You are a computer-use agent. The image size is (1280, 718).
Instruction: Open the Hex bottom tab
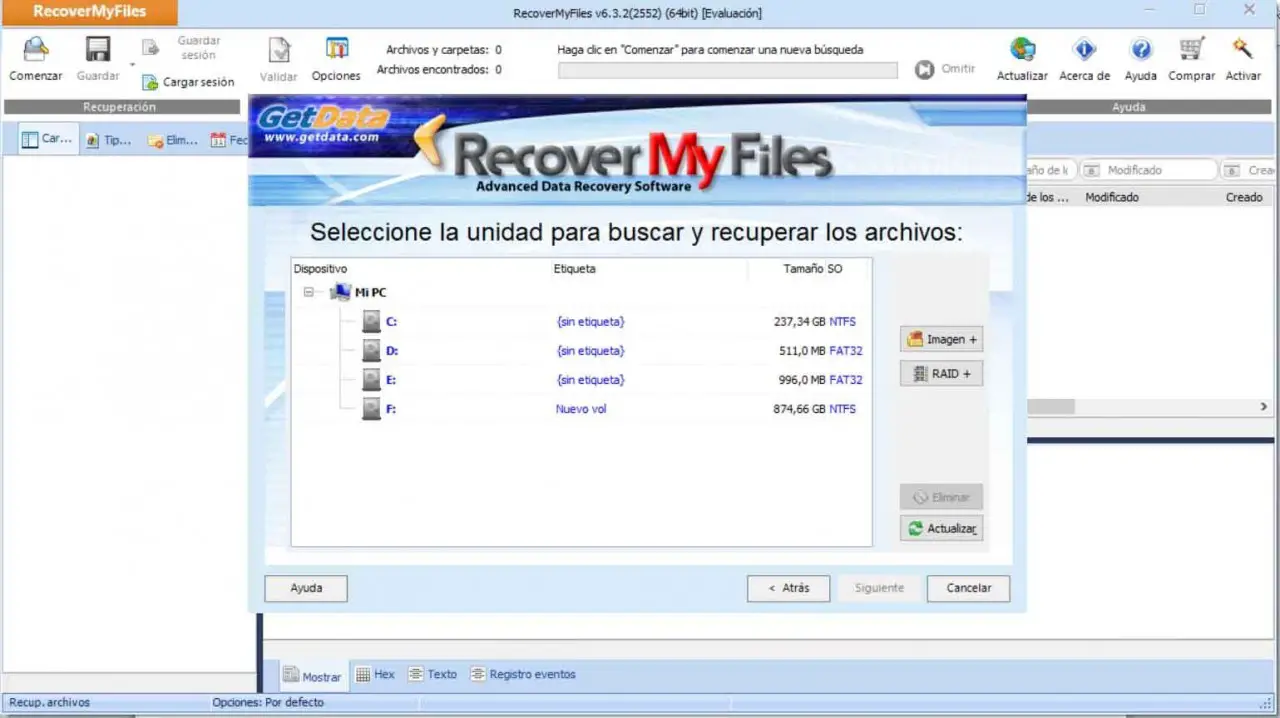pos(375,674)
